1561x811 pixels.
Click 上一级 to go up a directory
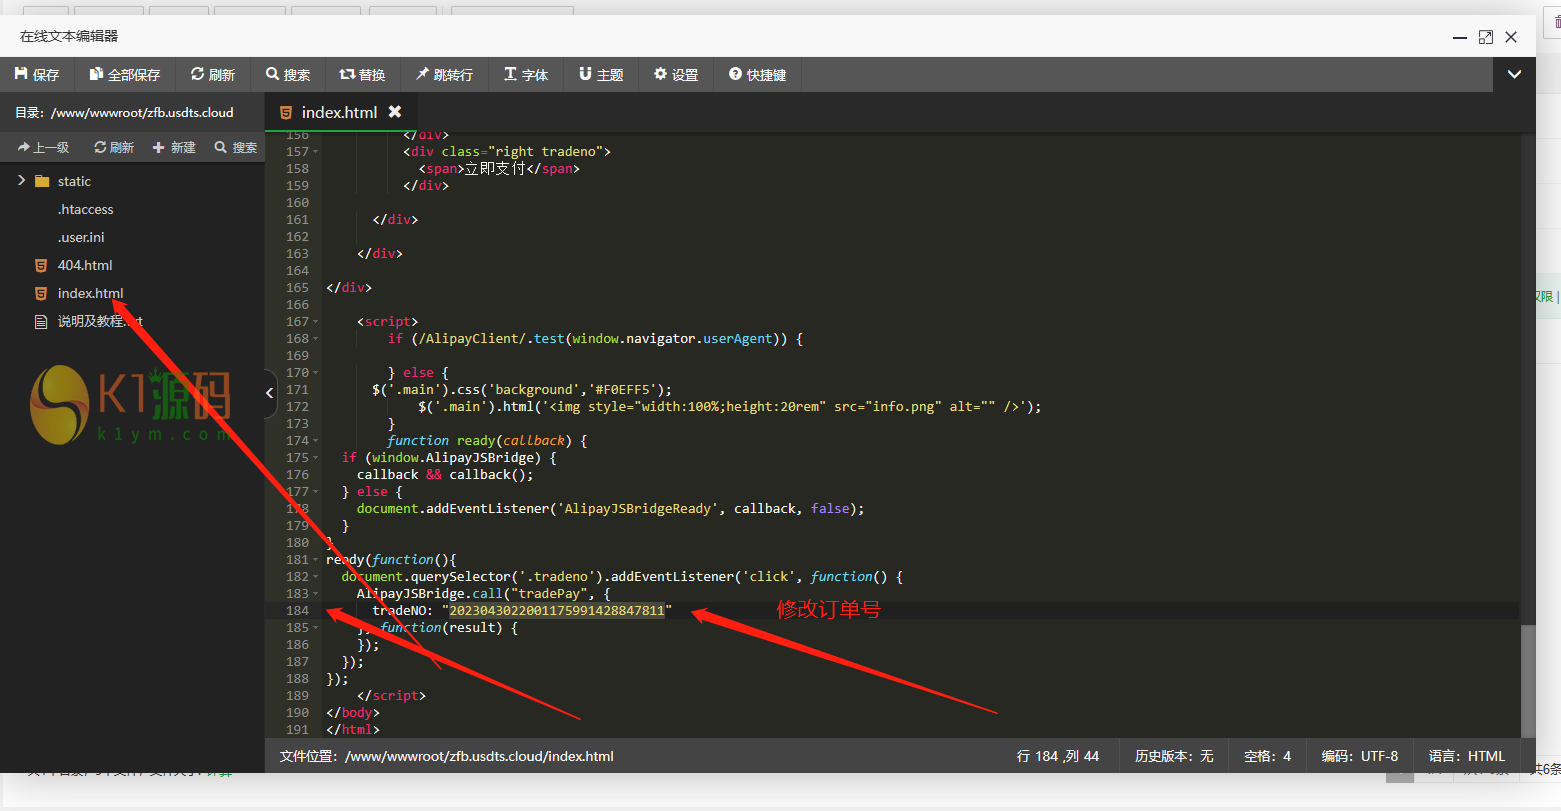click(43, 147)
